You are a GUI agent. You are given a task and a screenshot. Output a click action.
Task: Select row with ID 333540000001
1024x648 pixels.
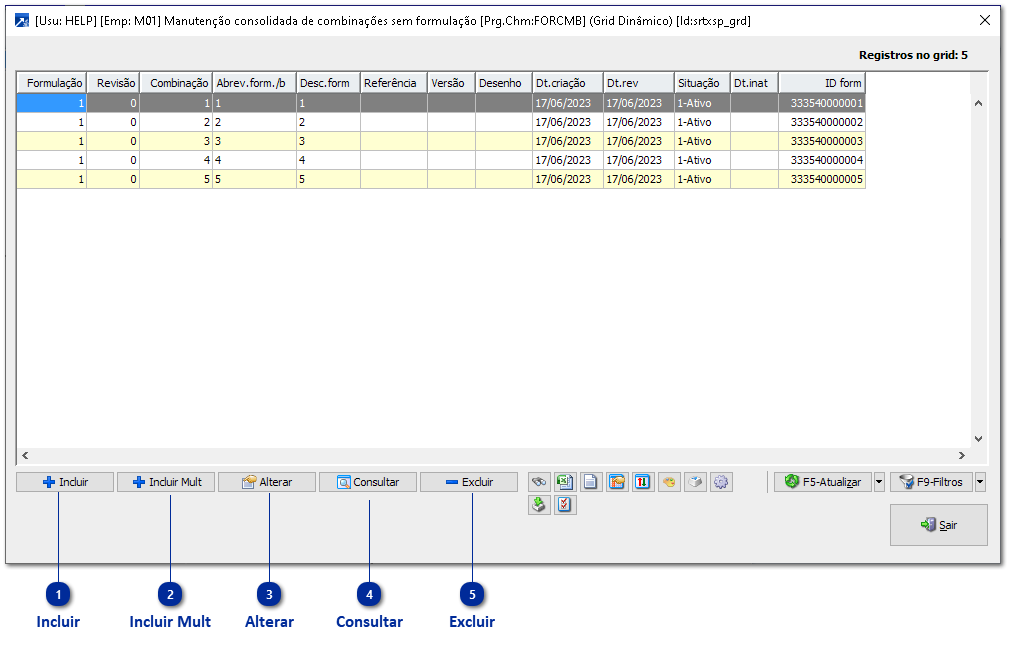(x=441, y=103)
